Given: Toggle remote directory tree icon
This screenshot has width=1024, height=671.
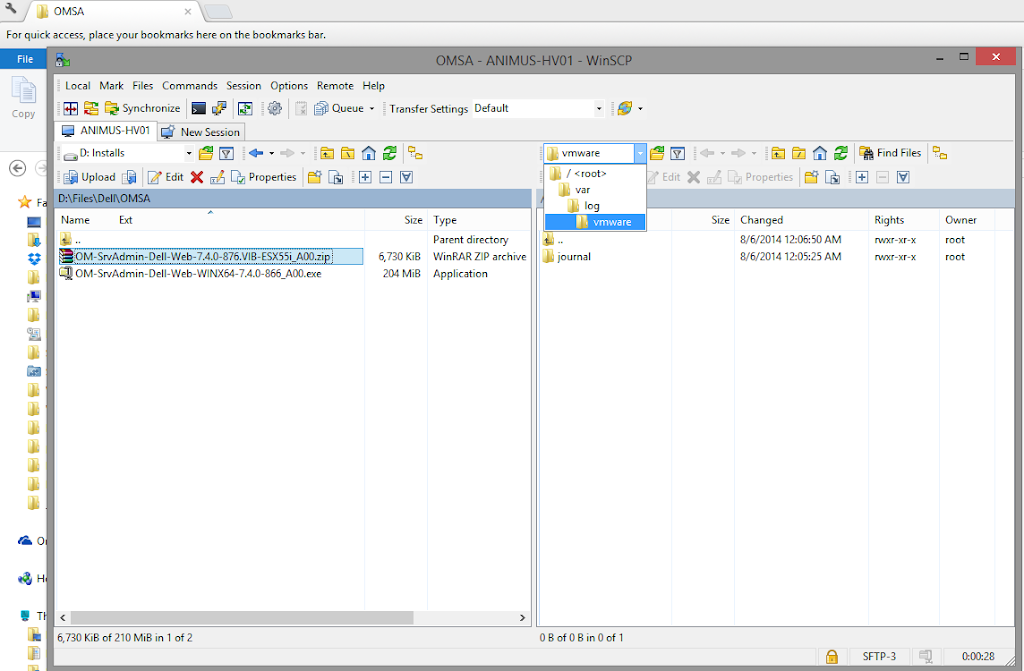Looking at the screenshot, I should click(x=940, y=153).
